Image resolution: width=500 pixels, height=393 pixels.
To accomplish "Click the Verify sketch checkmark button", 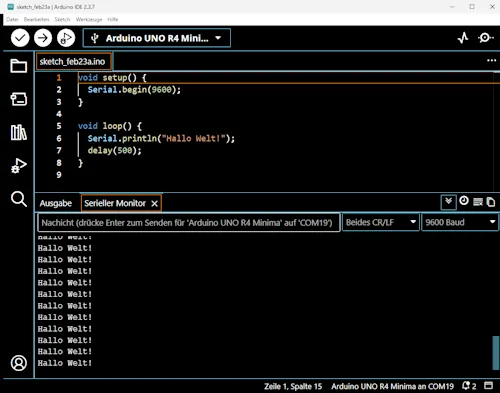I will click(20, 38).
